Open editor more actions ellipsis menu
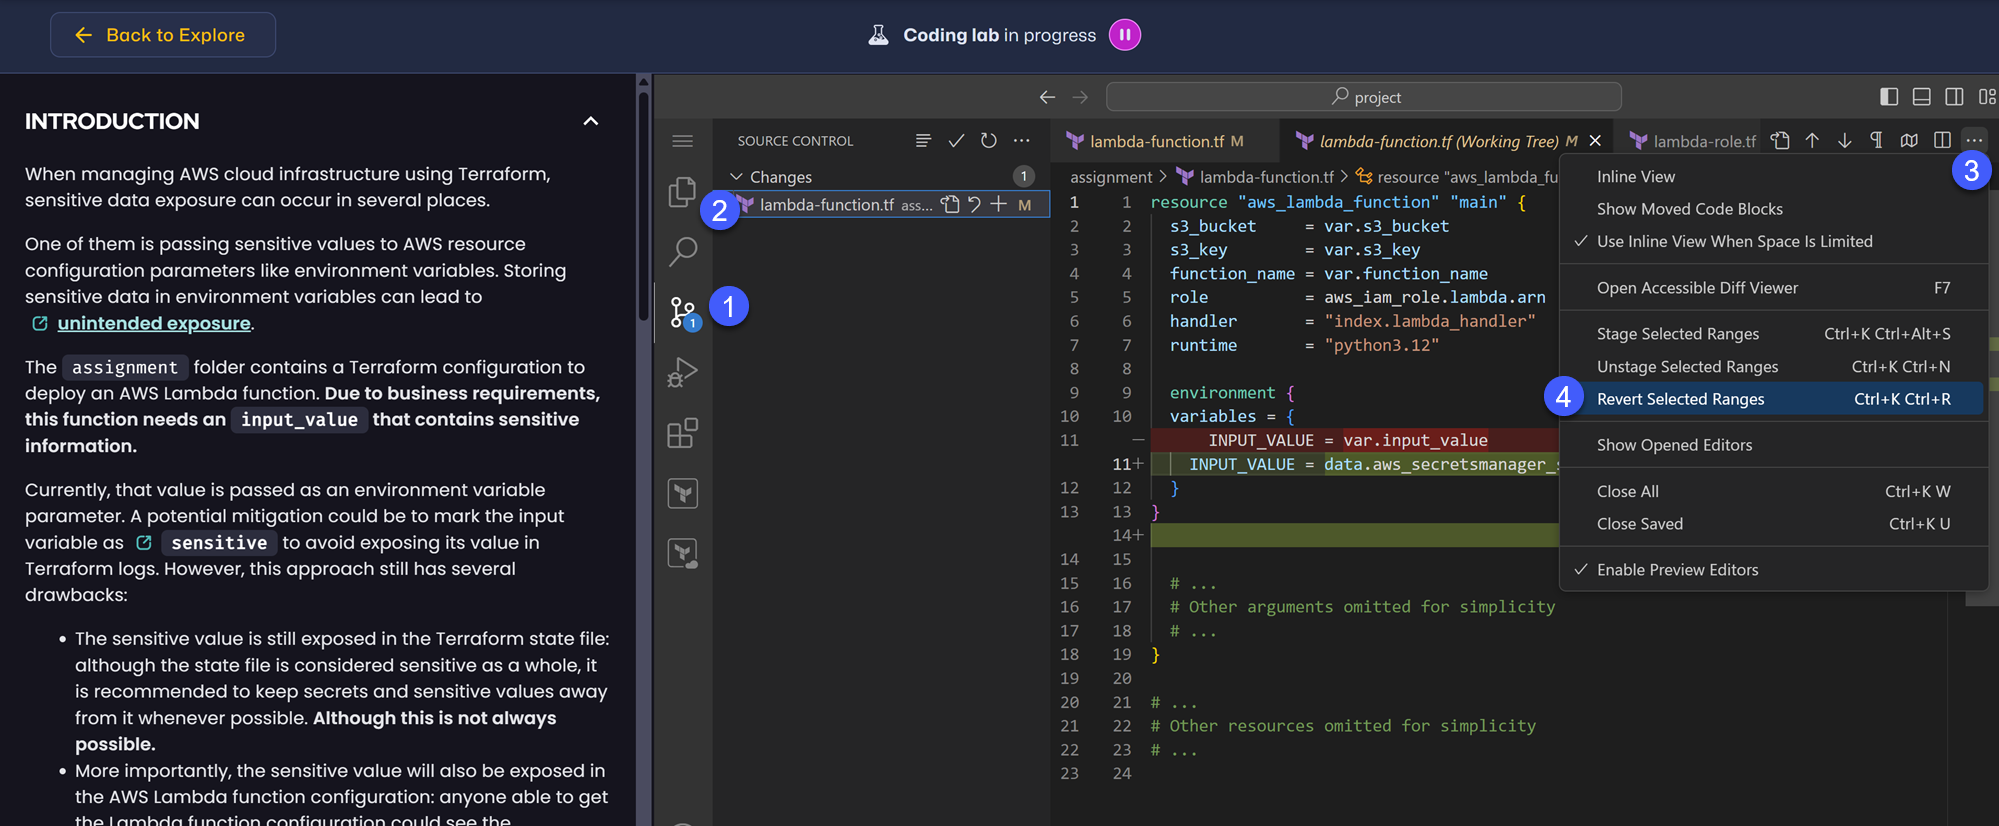The width and height of the screenshot is (1999, 826). [x=1974, y=141]
